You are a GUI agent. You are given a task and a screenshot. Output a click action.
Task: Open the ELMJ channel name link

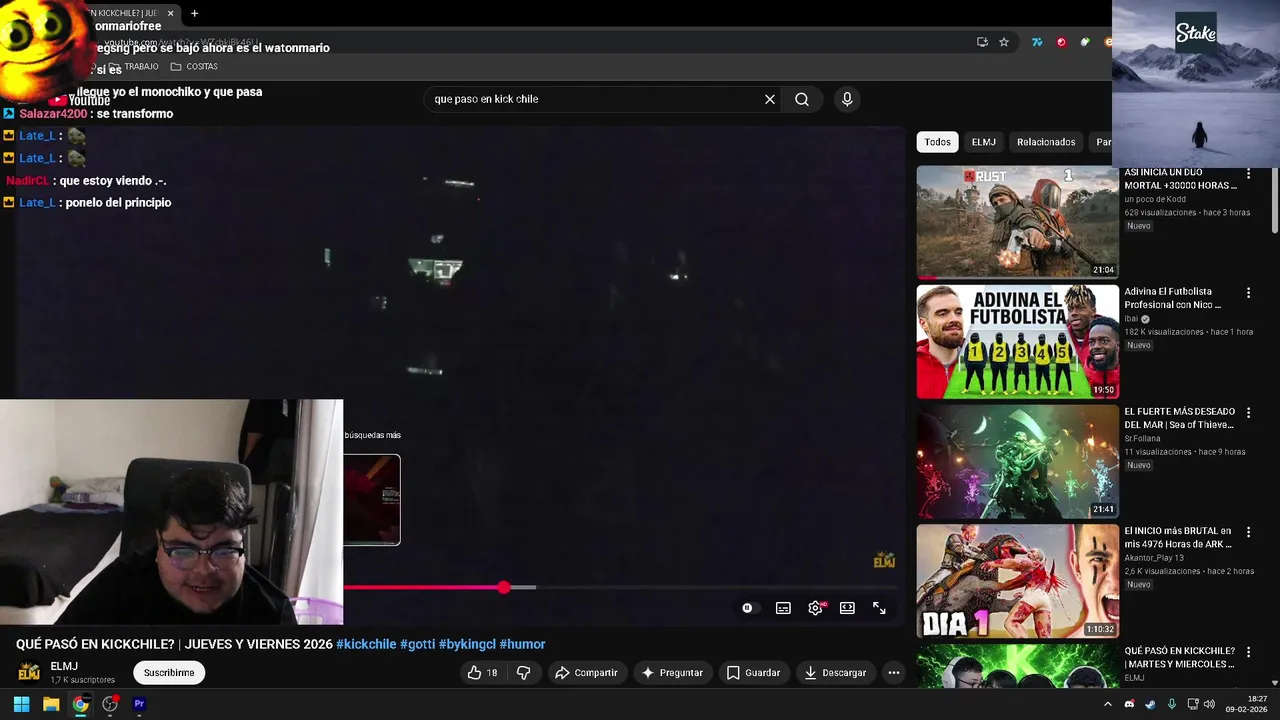pyautogui.click(x=64, y=666)
